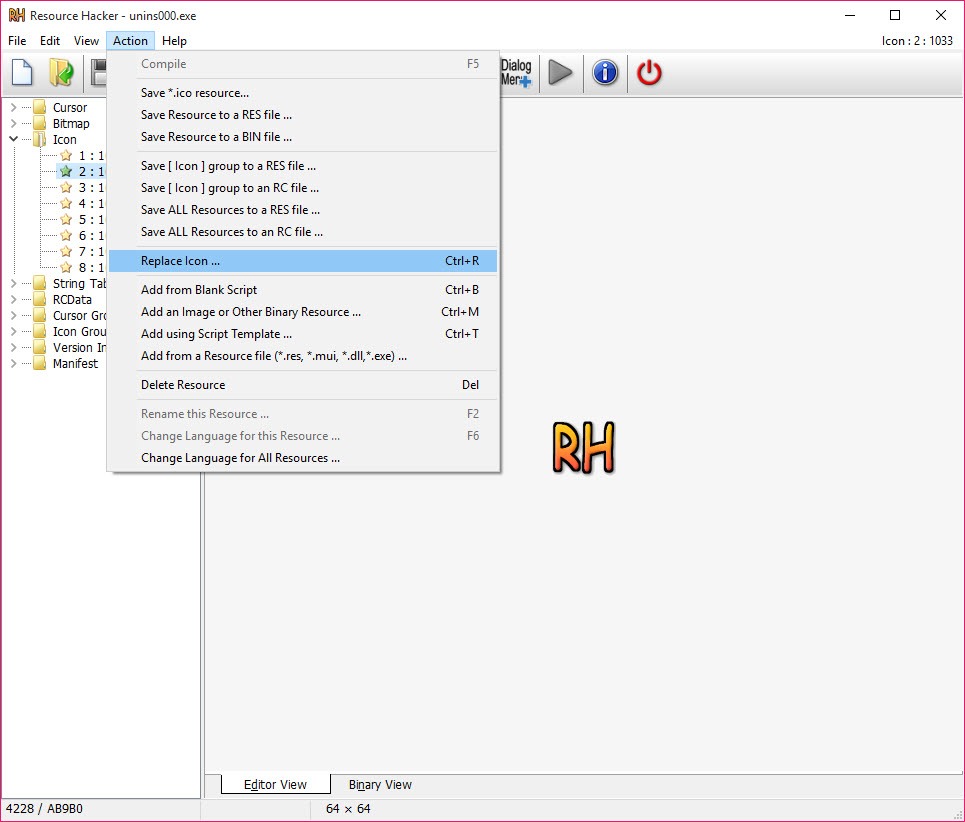Click the green-gray Compile play icon
965x822 pixels.
pyautogui.click(x=560, y=73)
